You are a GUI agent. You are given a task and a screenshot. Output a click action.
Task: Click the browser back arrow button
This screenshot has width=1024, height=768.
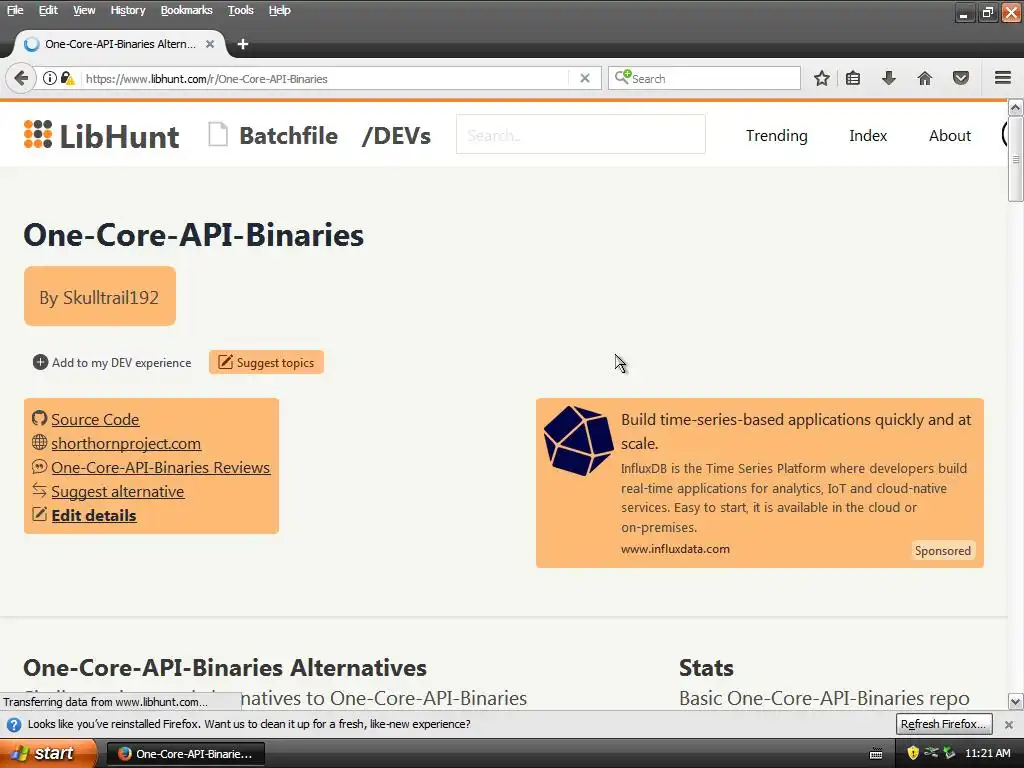point(21,78)
